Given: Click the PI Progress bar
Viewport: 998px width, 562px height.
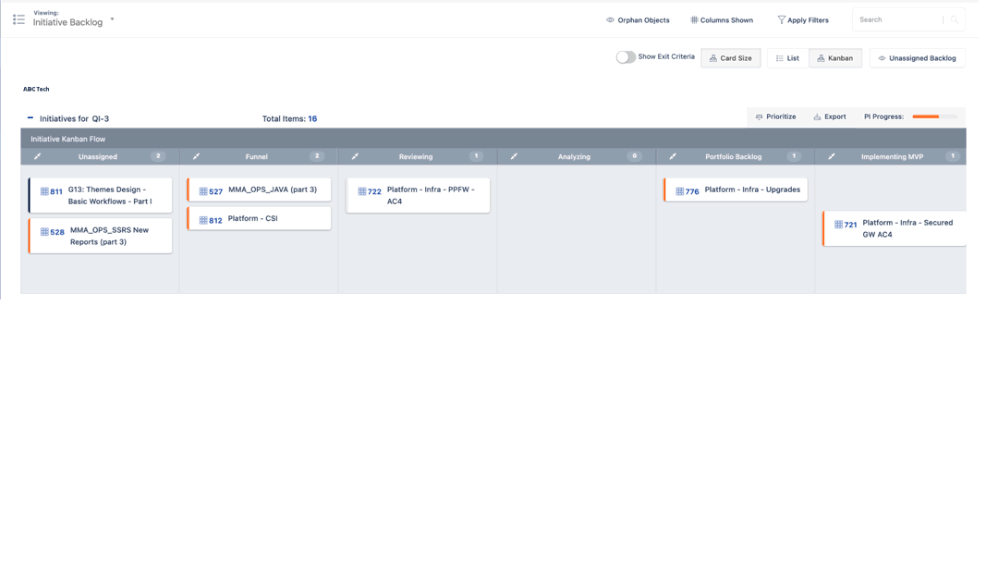Looking at the screenshot, I should click(x=934, y=116).
